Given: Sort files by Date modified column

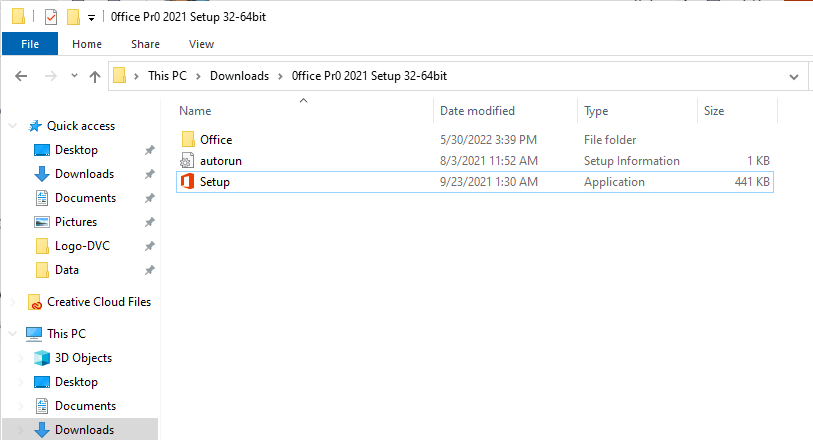Looking at the screenshot, I should (x=477, y=111).
